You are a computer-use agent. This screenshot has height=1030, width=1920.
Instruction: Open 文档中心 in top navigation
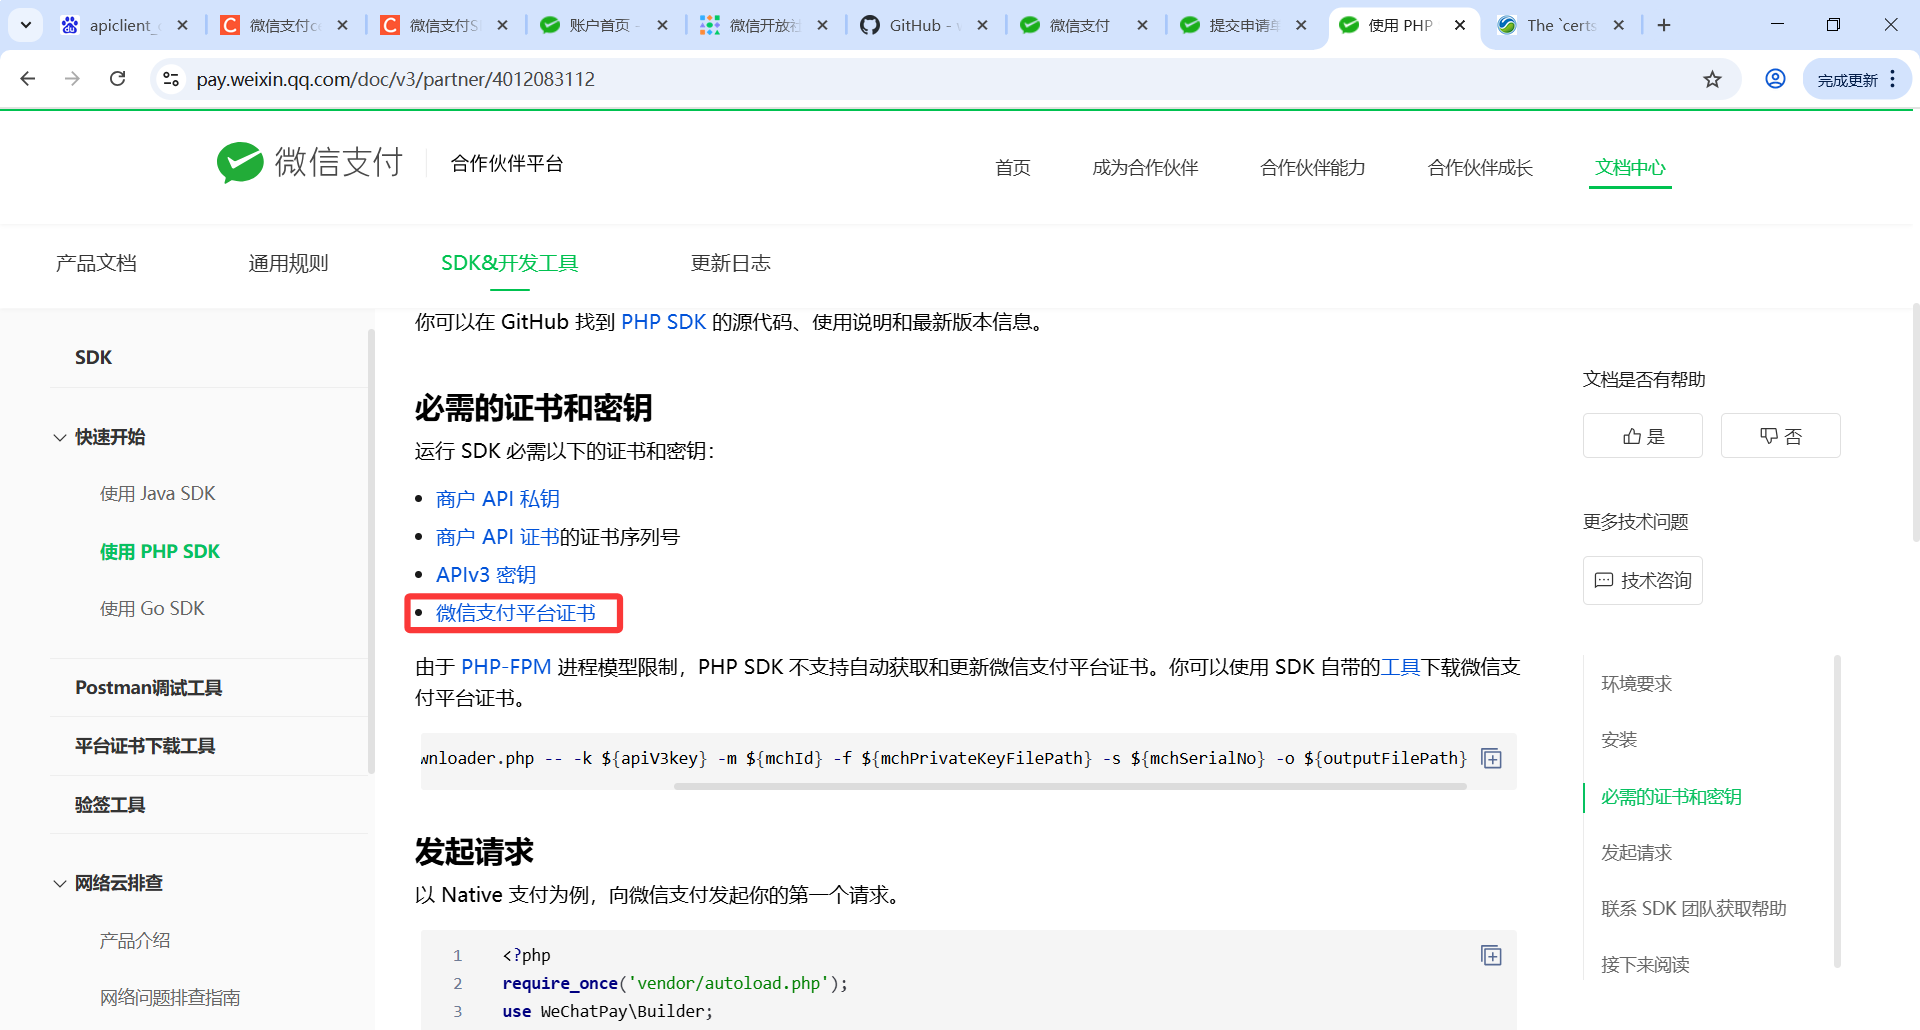point(1630,167)
